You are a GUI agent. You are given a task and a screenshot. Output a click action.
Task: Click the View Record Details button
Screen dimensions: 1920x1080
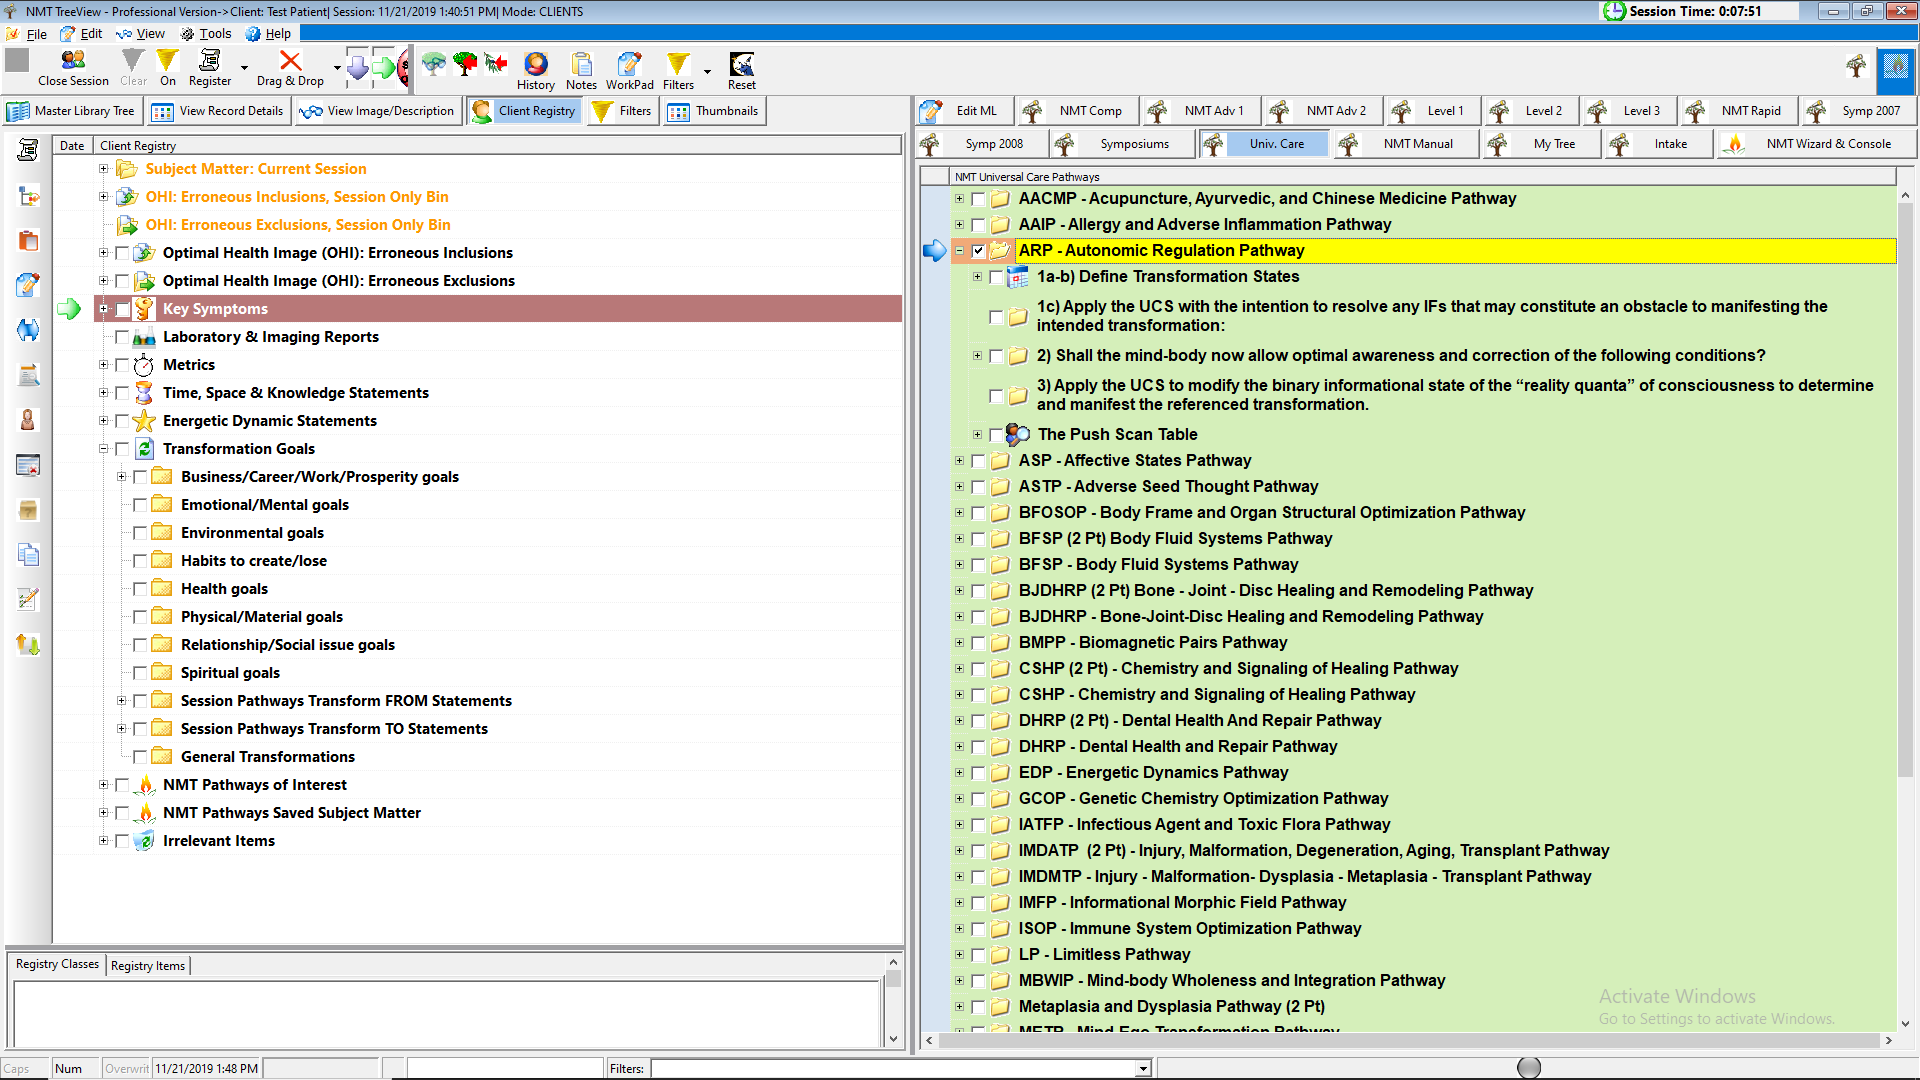coord(218,111)
